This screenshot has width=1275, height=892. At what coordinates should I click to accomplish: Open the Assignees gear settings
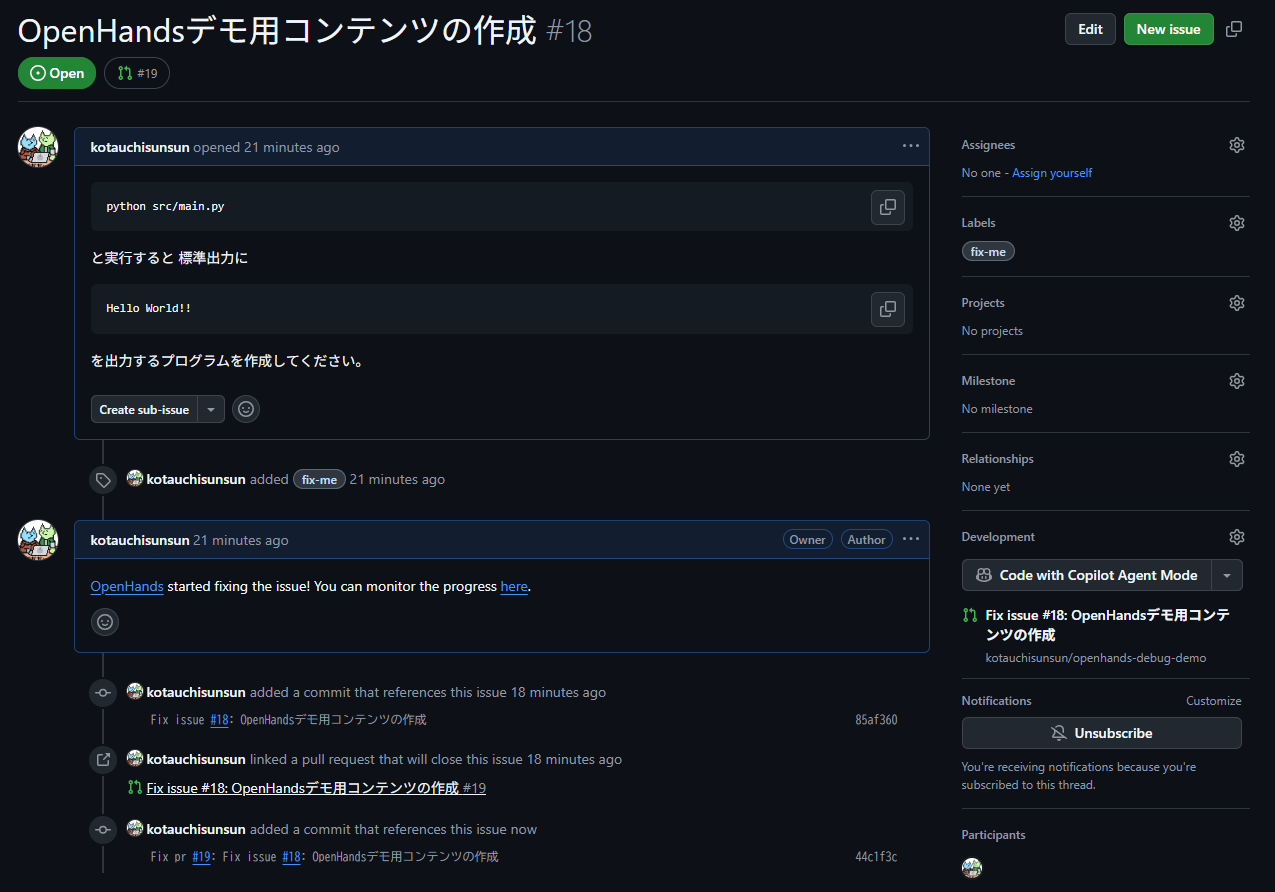click(1236, 144)
